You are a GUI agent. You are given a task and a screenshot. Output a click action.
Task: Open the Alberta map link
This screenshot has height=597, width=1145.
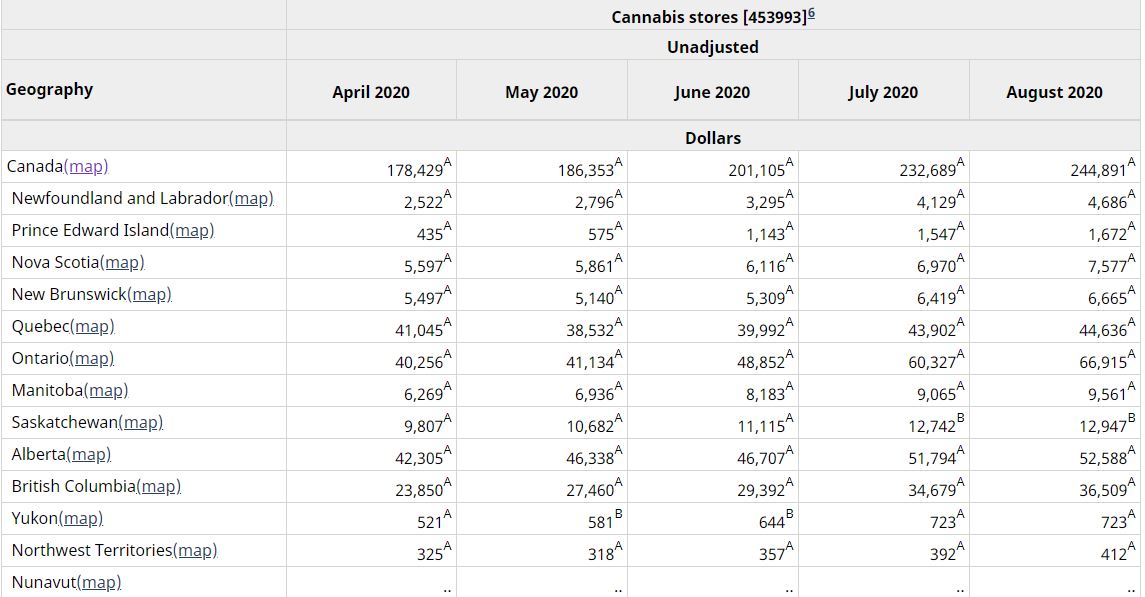88,455
